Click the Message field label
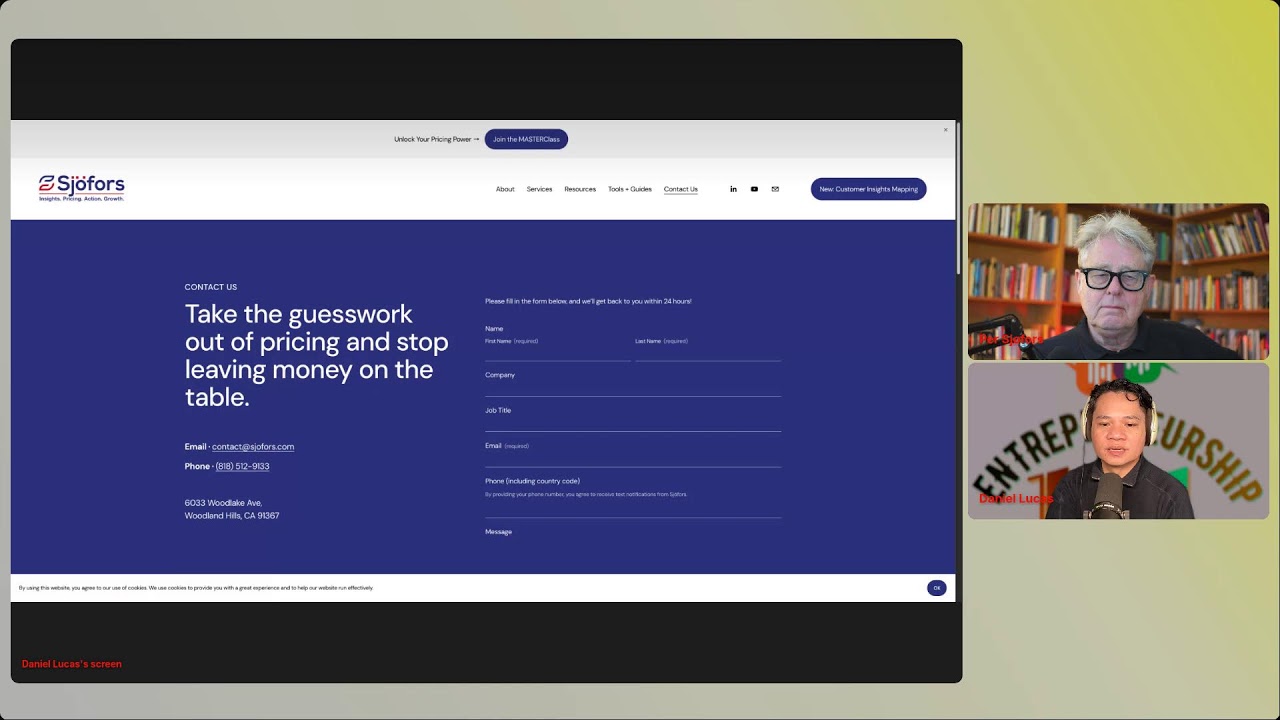Image resolution: width=1280 pixels, height=720 pixels. coord(498,532)
